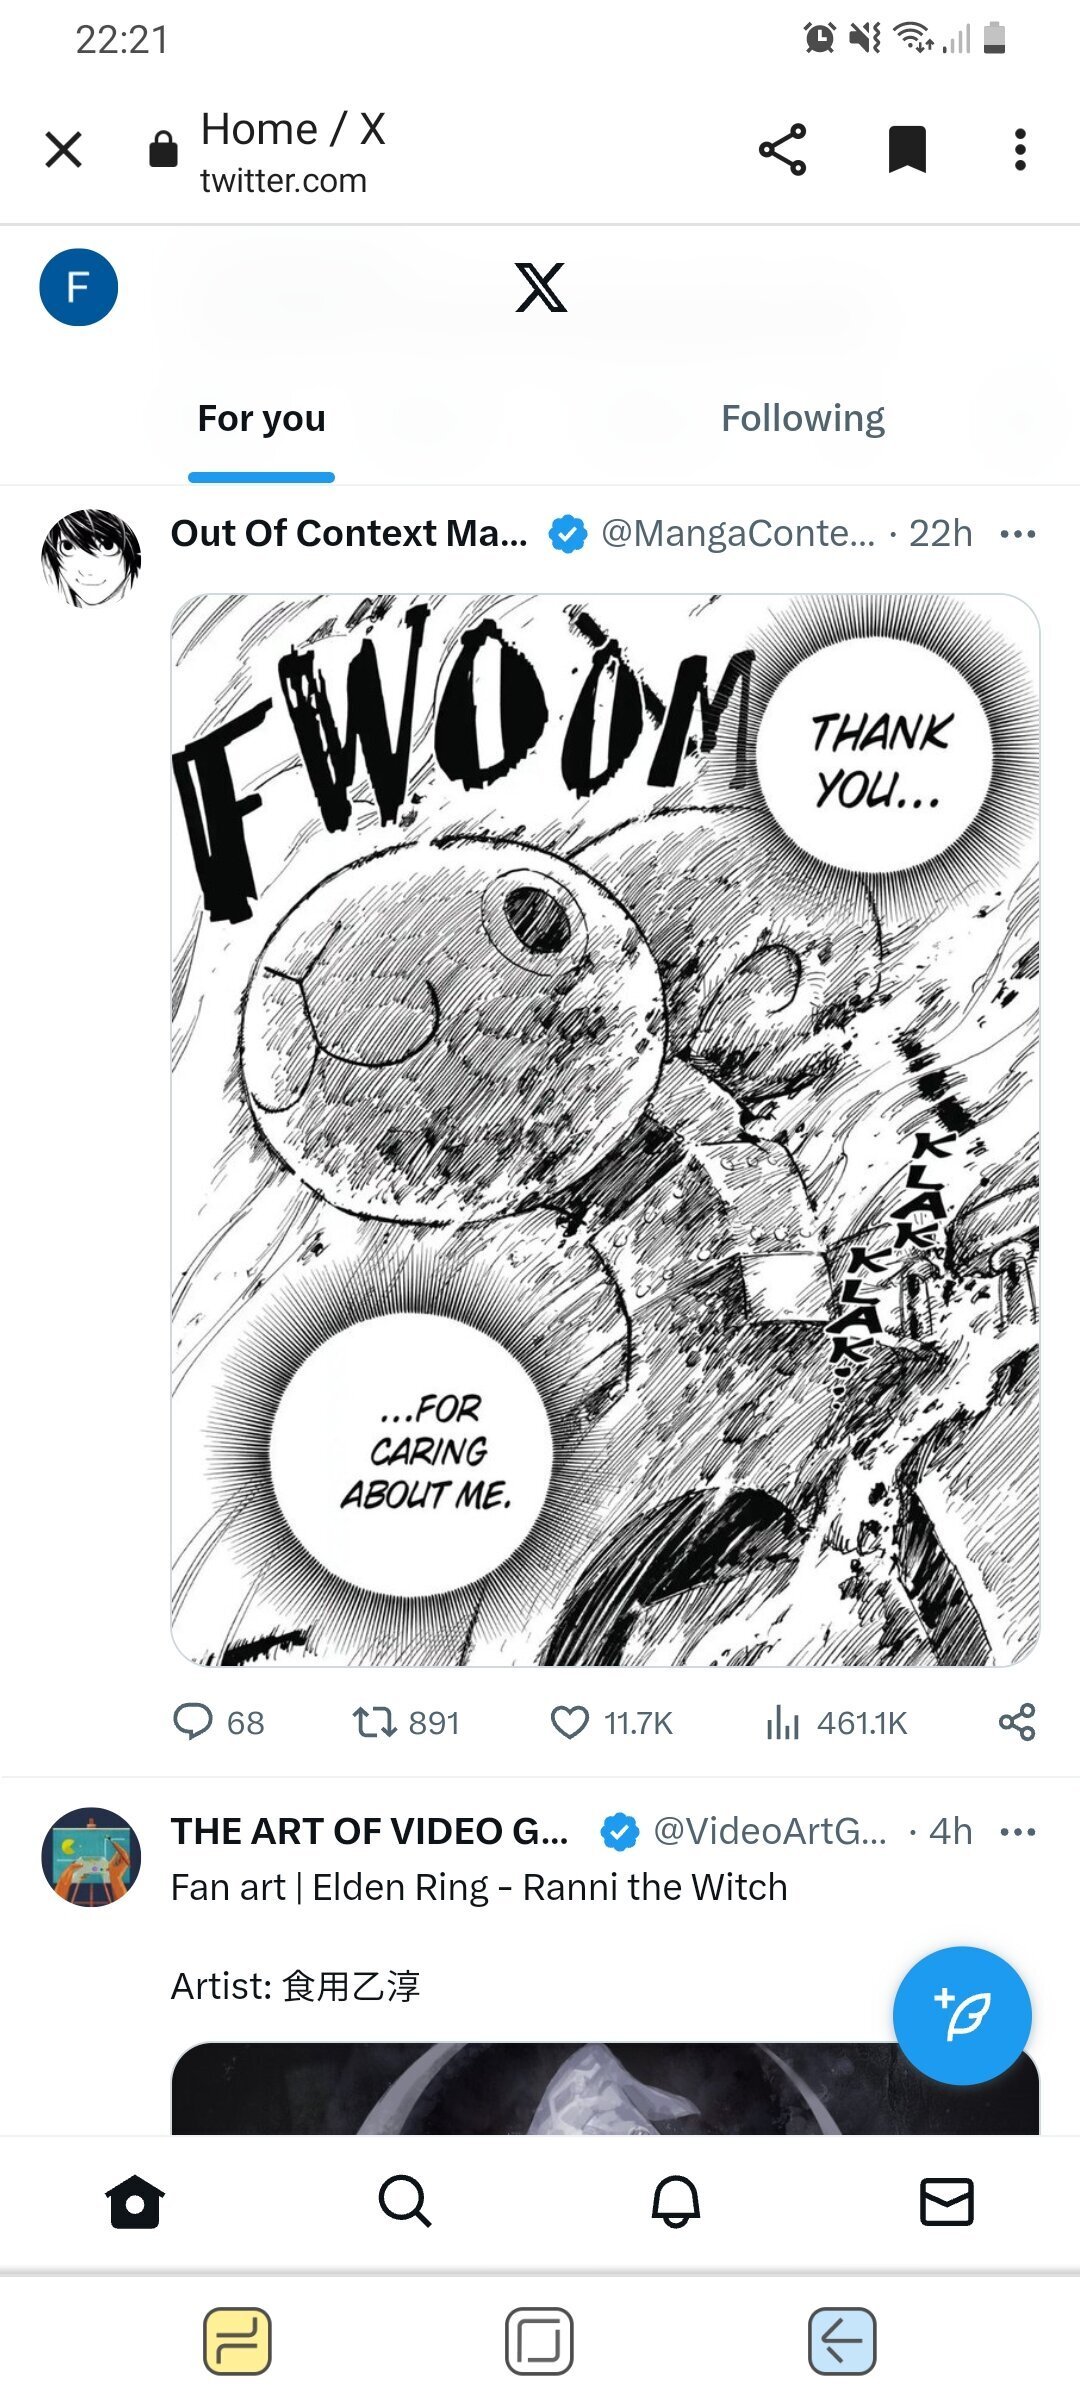This screenshot has width=1080, height=2400.
Task: Open THE ART OF VIDEO G... profile name
Action: 369,1831
